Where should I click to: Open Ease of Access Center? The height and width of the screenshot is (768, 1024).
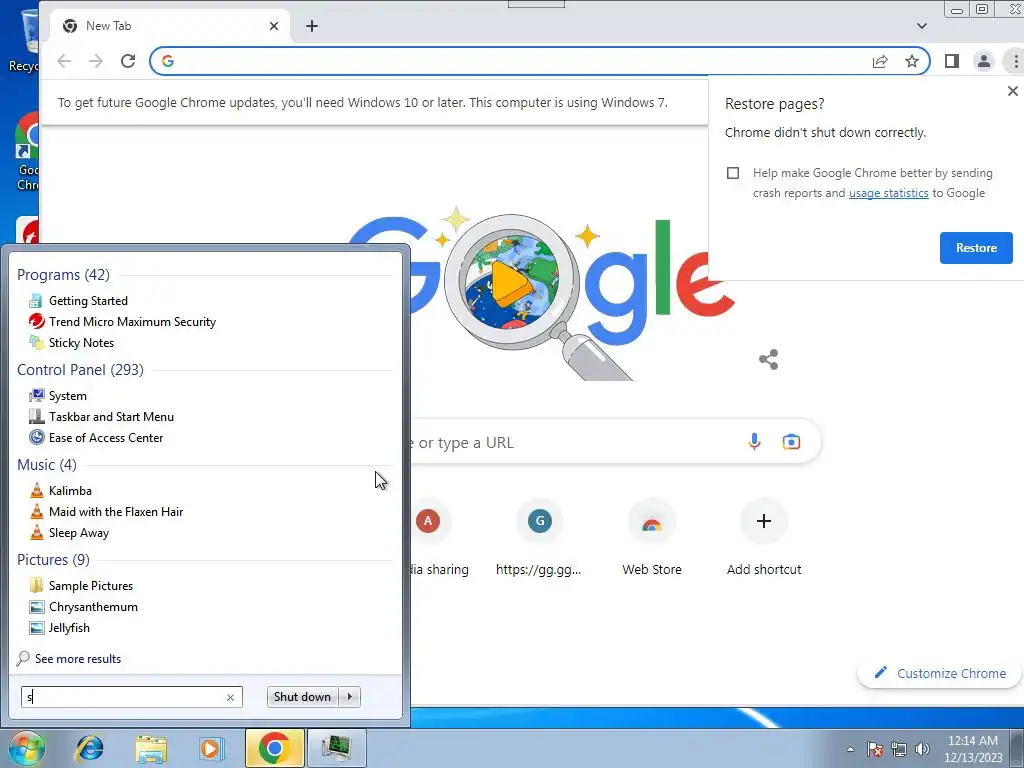(x=95, y=438)
